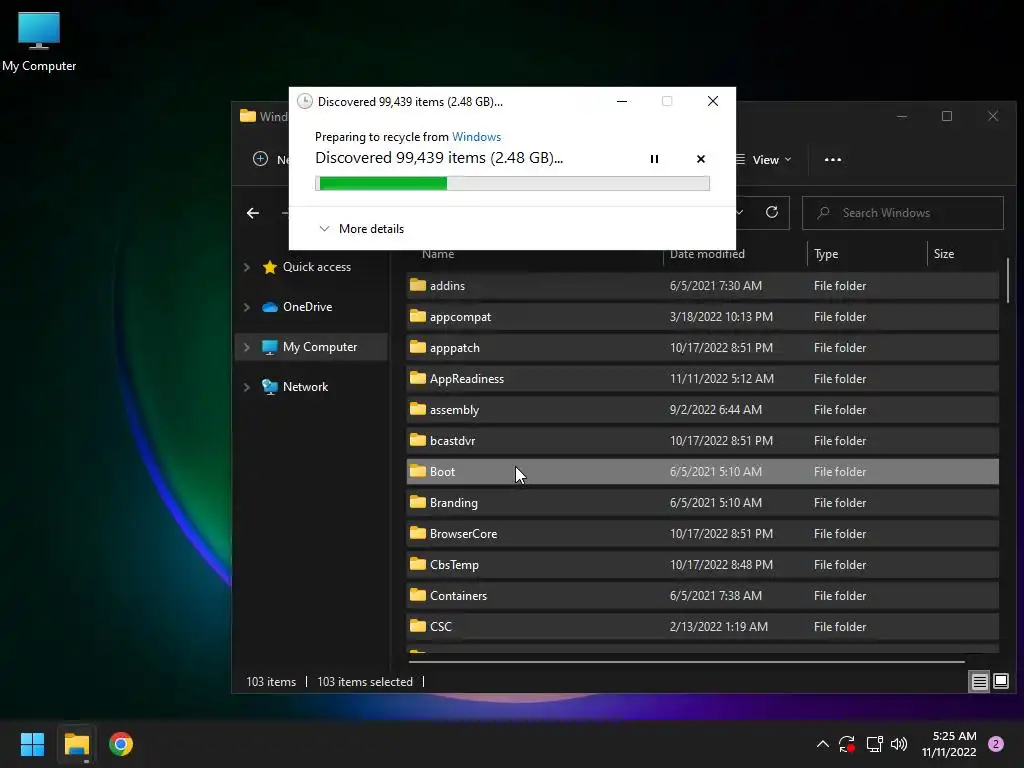Select the addins folder icon
1024x768 pixels.
[x=418, y=285]
